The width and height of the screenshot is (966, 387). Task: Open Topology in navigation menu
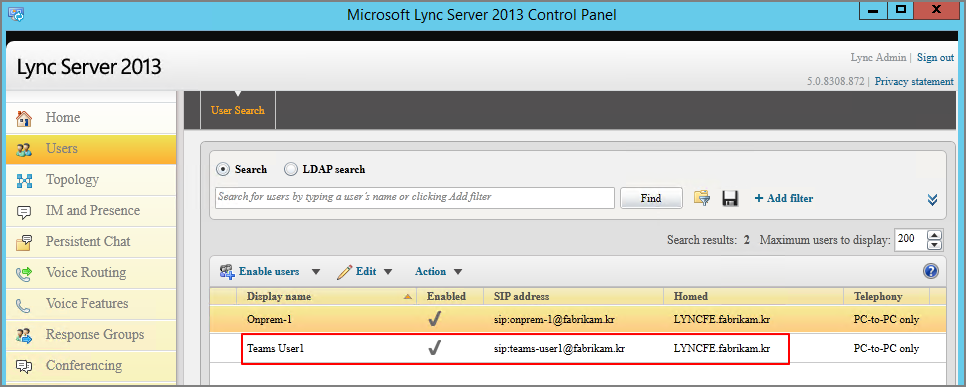pyautogui.click(x=91, y=180)
